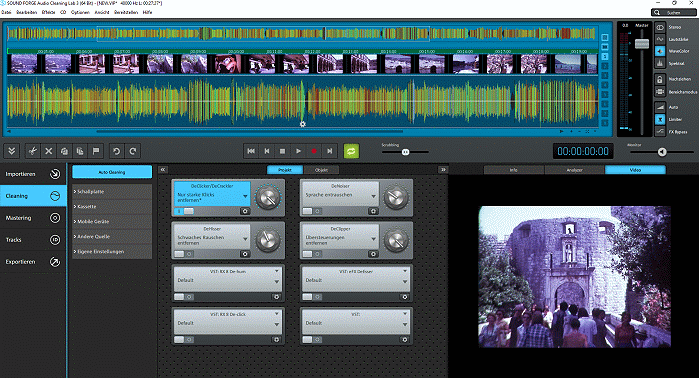Enable the Sprache entrauschen DeNoiser switch
This screenshot has height=378, width=699.
coord(312,211)
